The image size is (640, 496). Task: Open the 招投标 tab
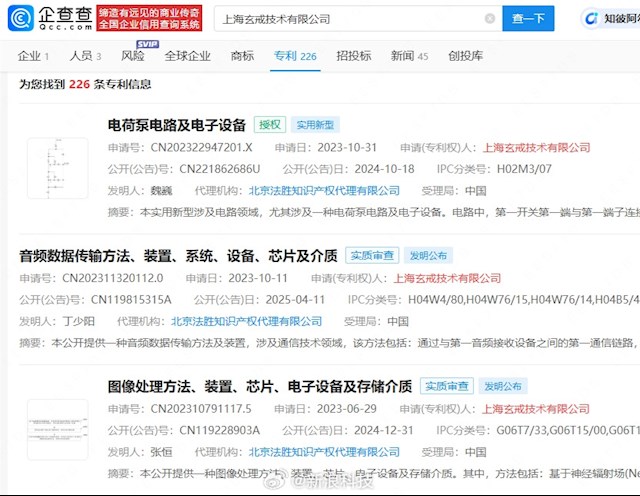tap(353, 56)
